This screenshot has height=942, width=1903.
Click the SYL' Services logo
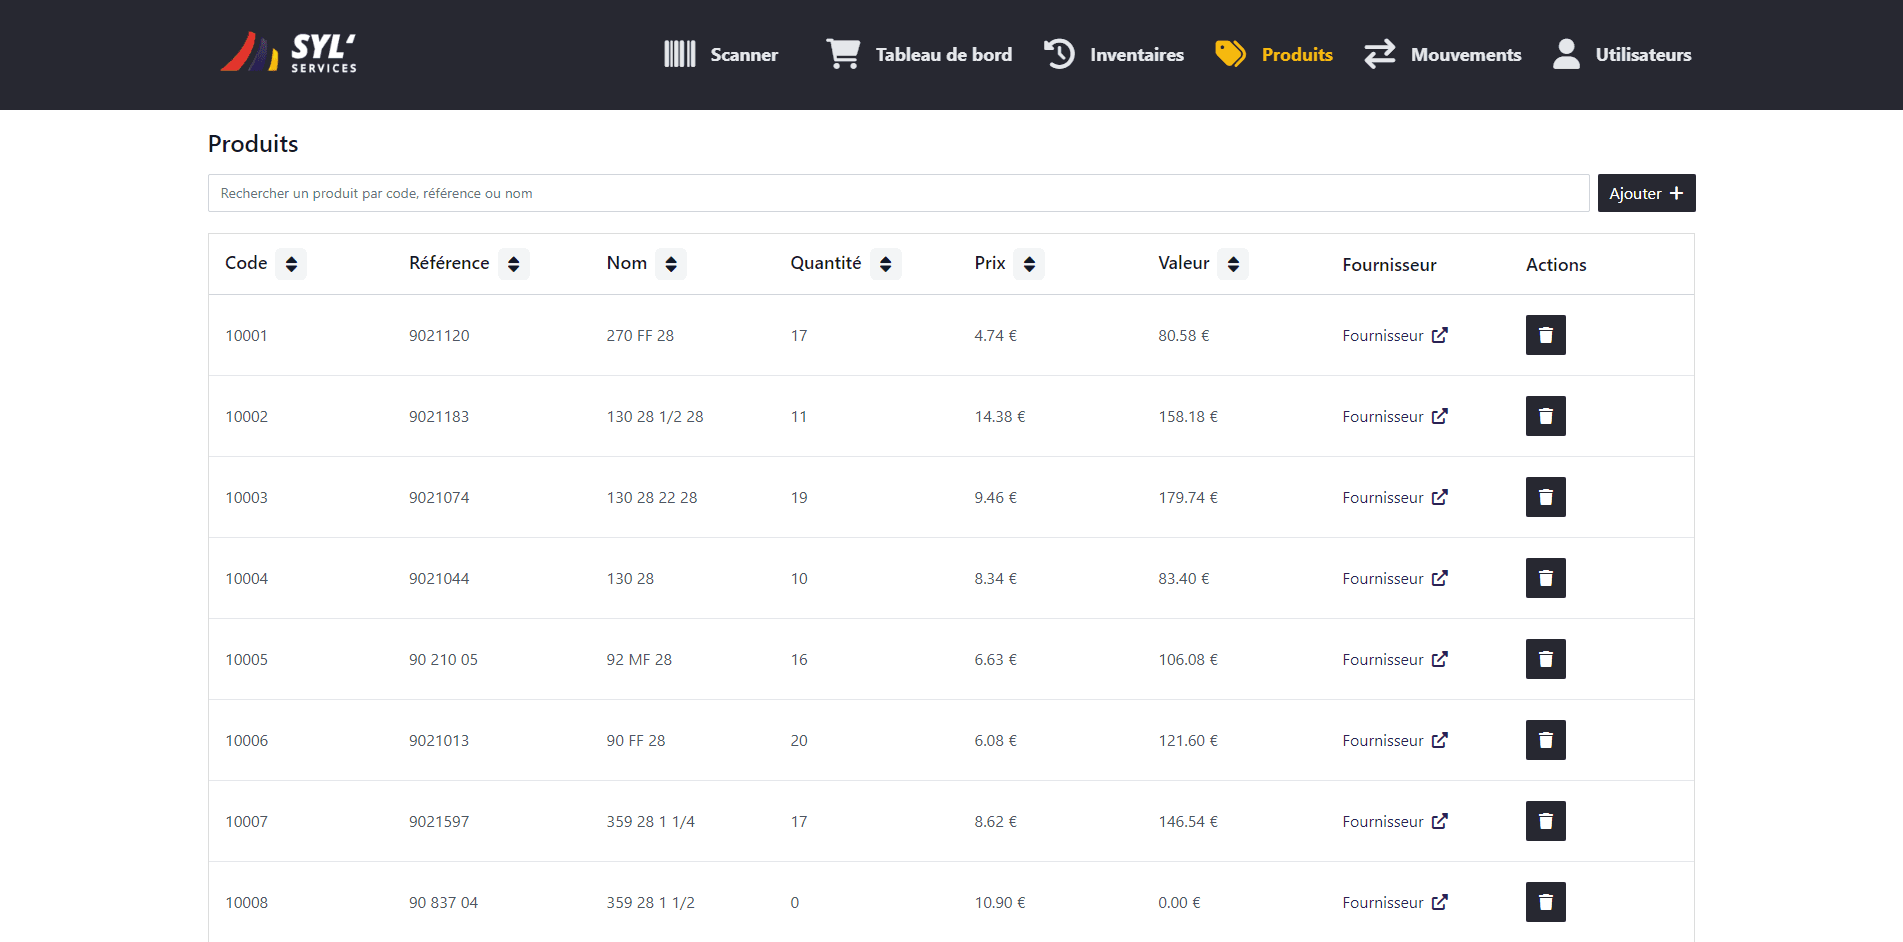288,54
